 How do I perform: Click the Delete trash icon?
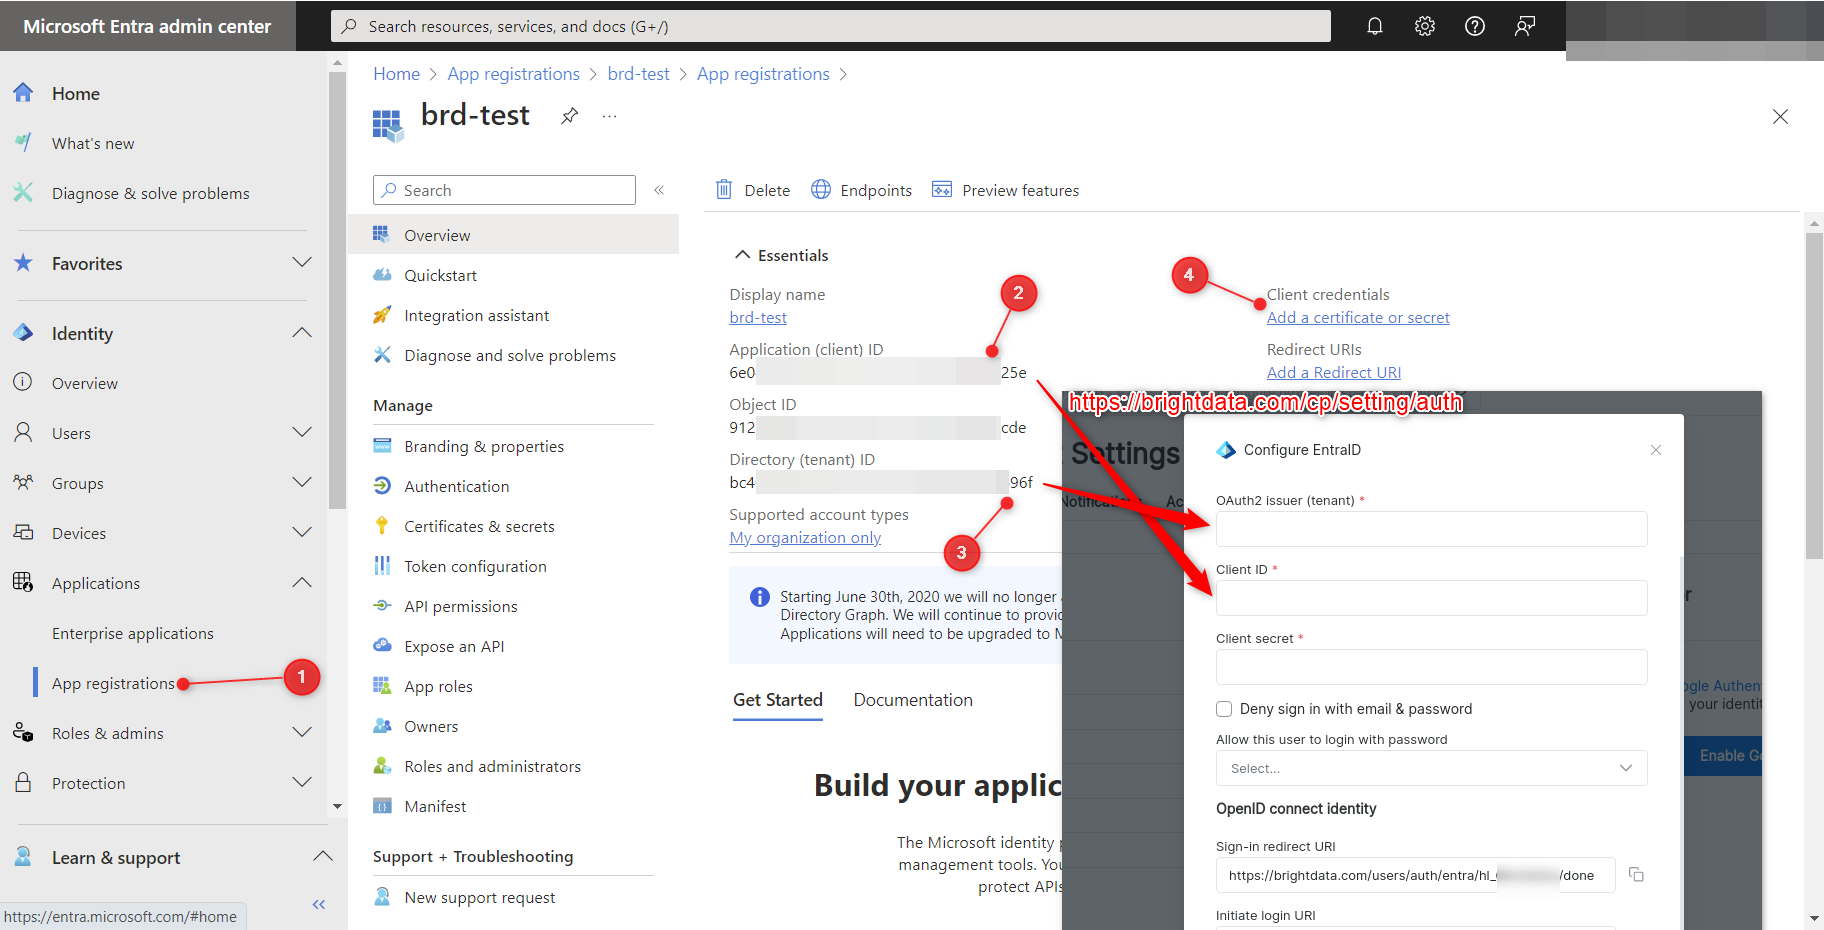click(724, 189)
